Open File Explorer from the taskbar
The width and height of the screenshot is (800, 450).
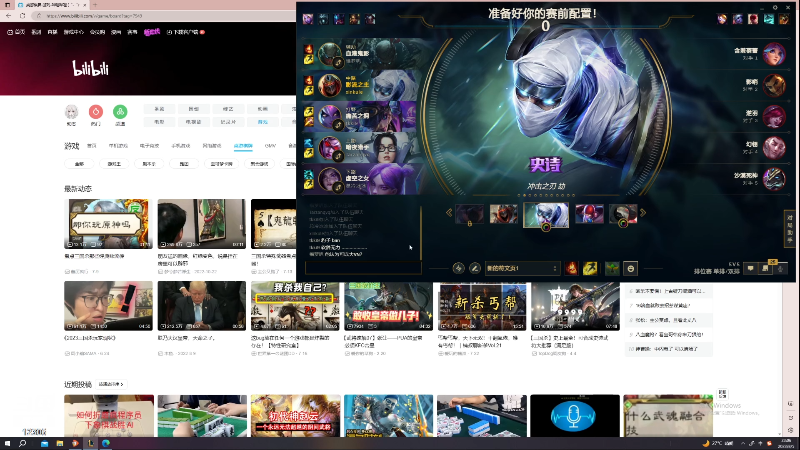60,443
